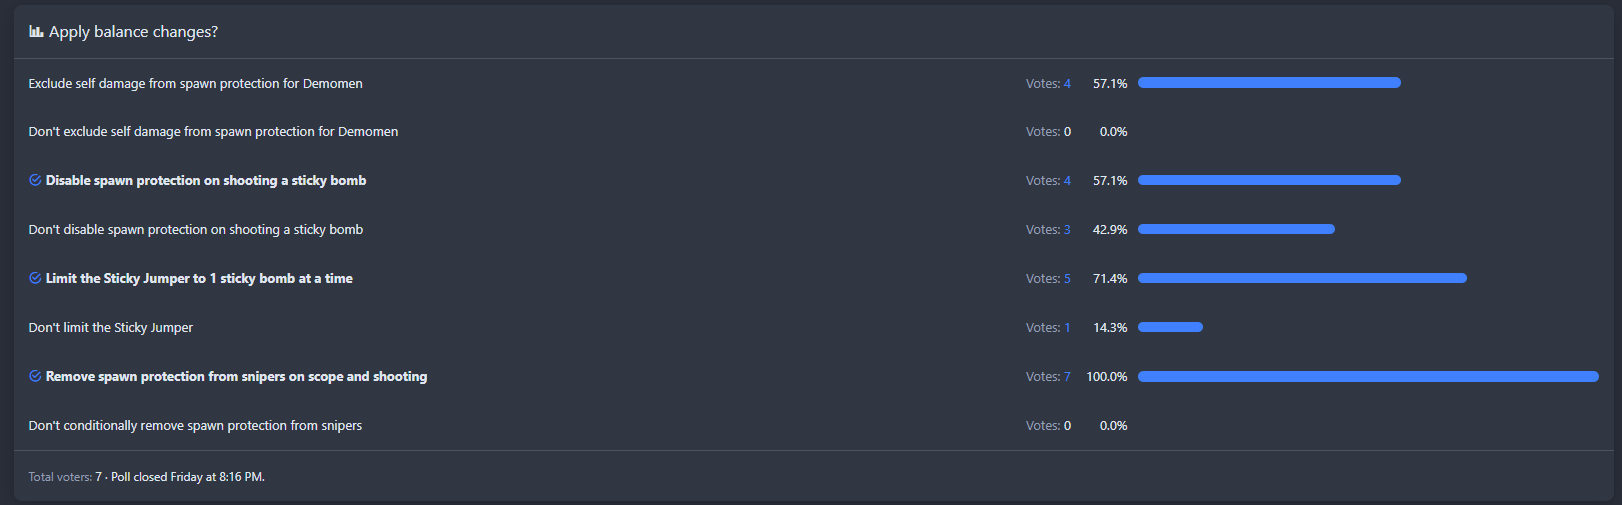Show 'Votes: 3' for Don't disable option

[1048, 230]
